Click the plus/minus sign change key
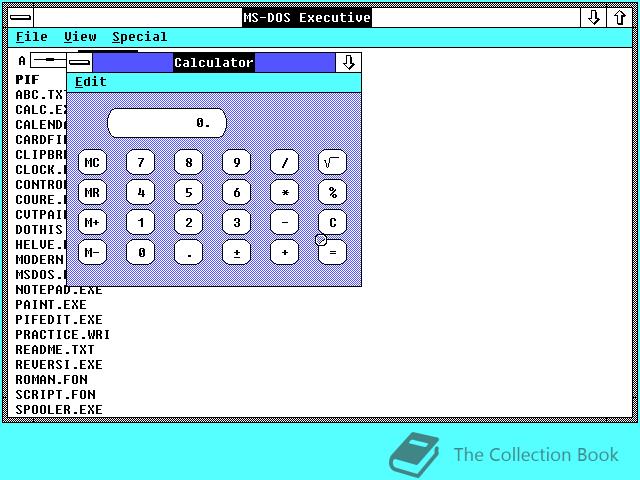 point(237,252)
